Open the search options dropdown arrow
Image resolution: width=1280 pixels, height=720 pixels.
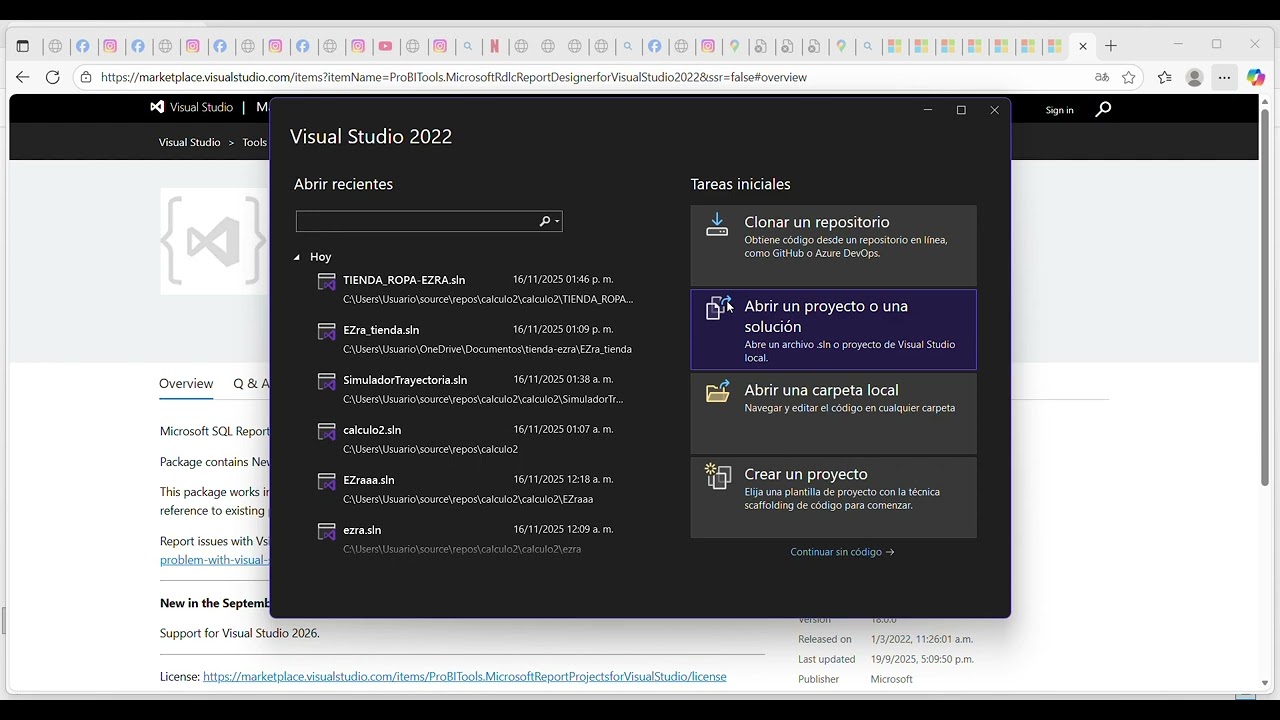click(x=557, y=221)
